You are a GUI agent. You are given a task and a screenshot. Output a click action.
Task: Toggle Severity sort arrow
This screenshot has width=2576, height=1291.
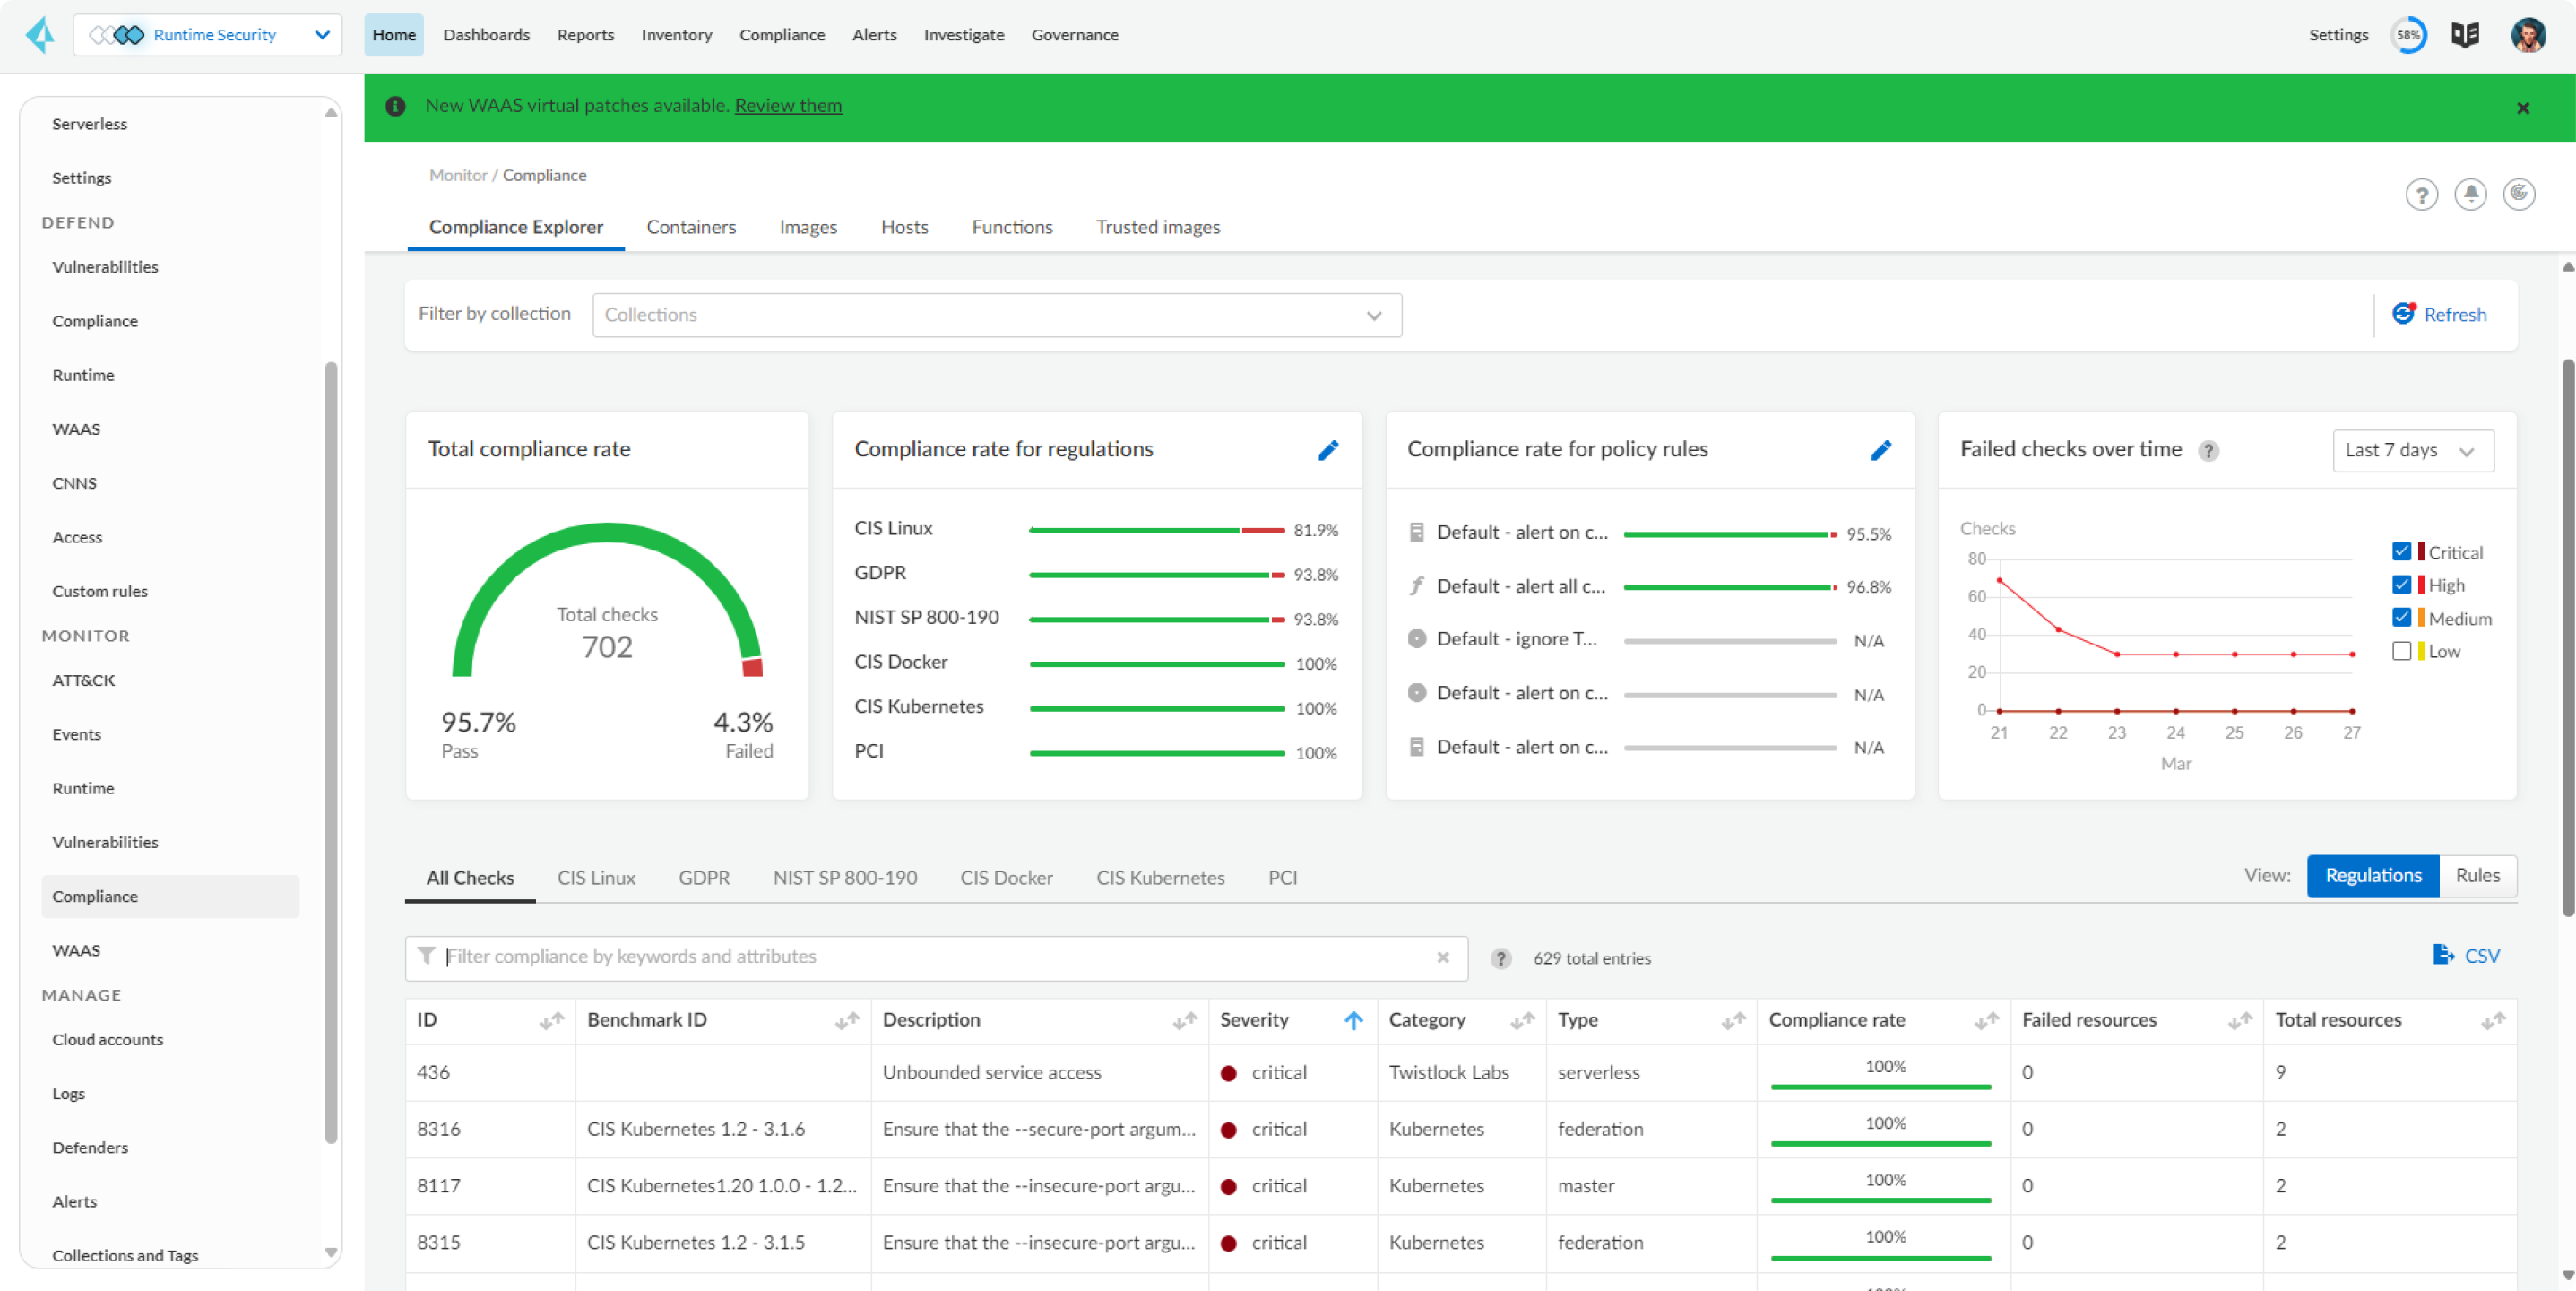pyautogui.click(x=1353, y=1020)
